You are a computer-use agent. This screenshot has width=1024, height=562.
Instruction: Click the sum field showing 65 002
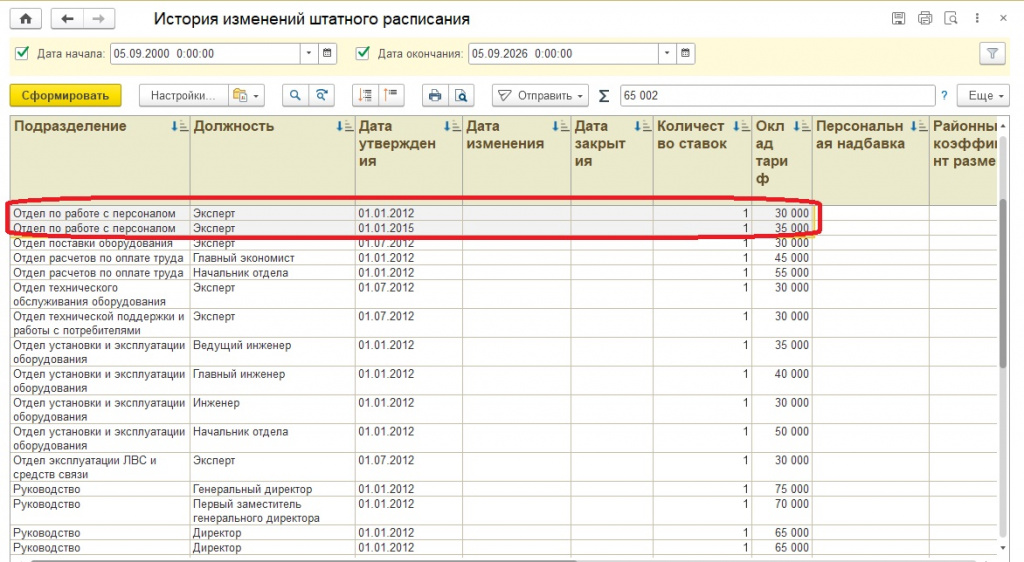click(777, 95)
